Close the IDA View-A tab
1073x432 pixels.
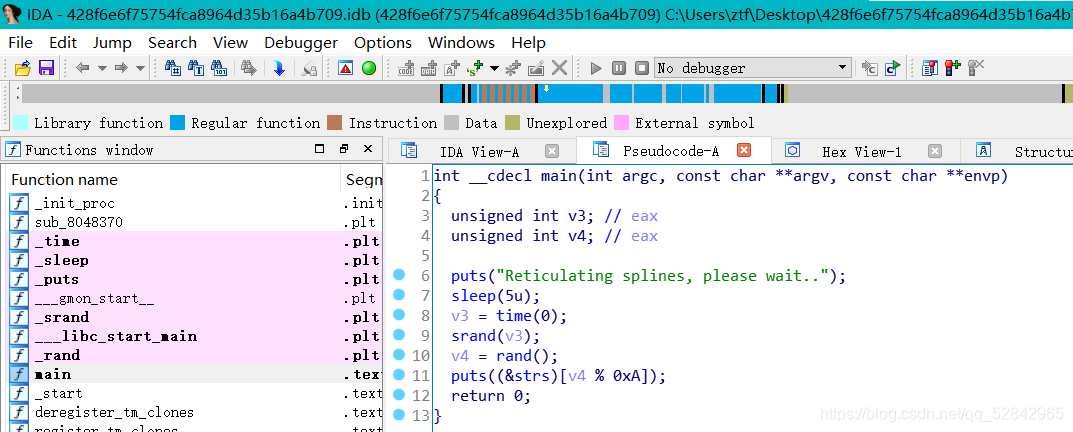point(552,151)
